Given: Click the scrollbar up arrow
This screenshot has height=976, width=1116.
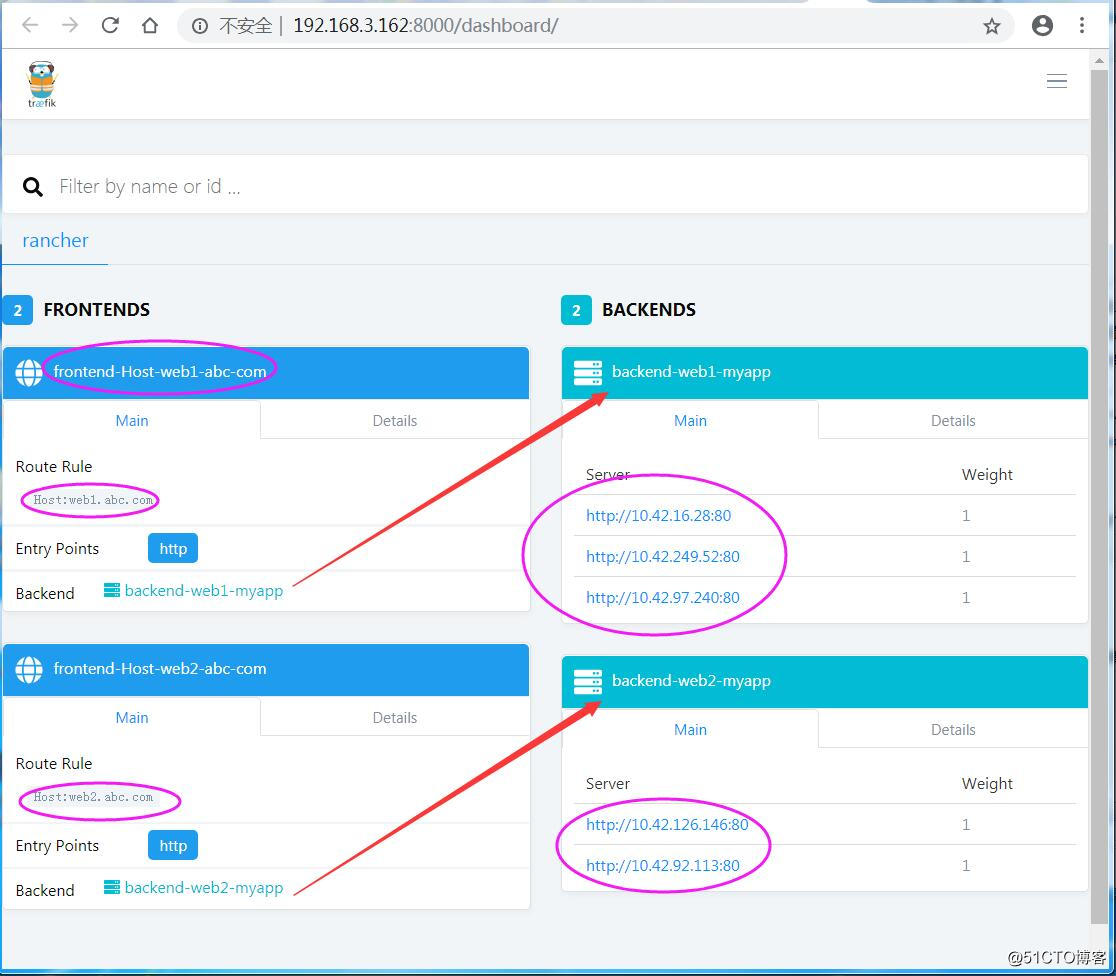Looking at the screenshot, I should [1100, 60].
